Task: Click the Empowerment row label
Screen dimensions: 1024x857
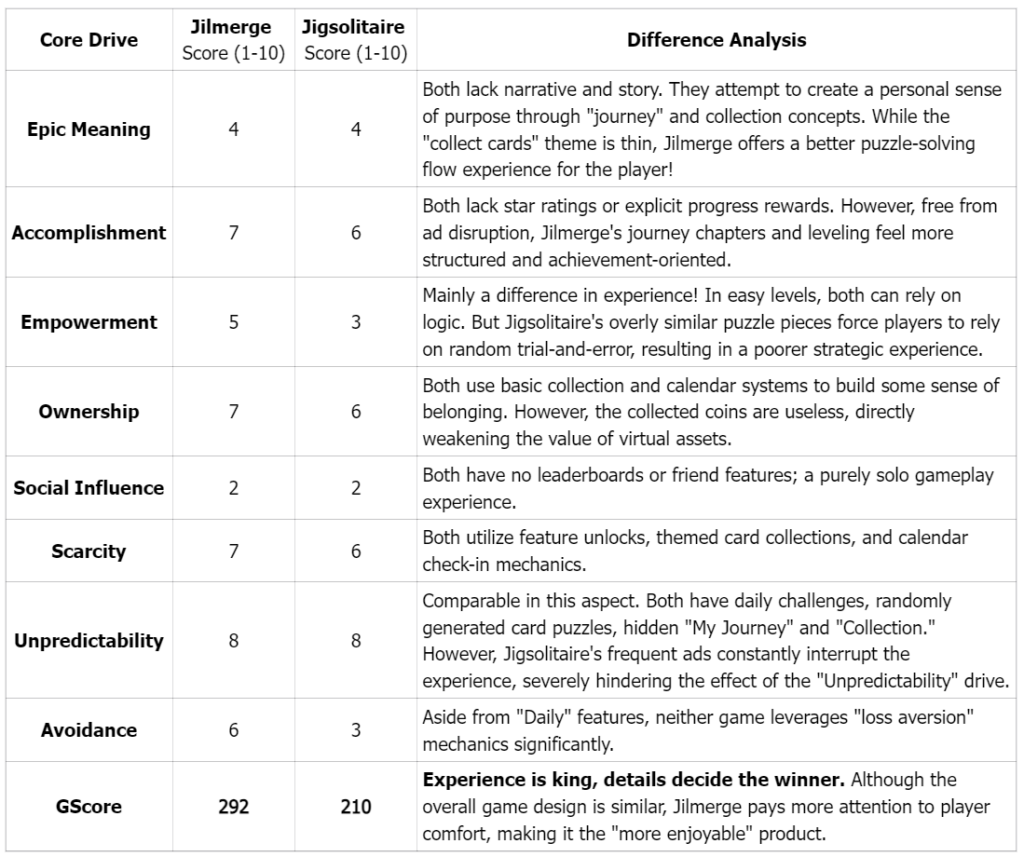Action: pos(89,322)
